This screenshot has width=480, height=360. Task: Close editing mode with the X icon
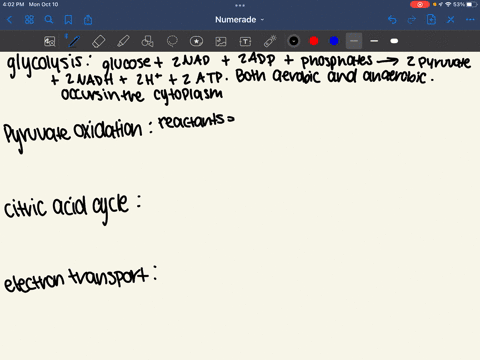point(451,20)
